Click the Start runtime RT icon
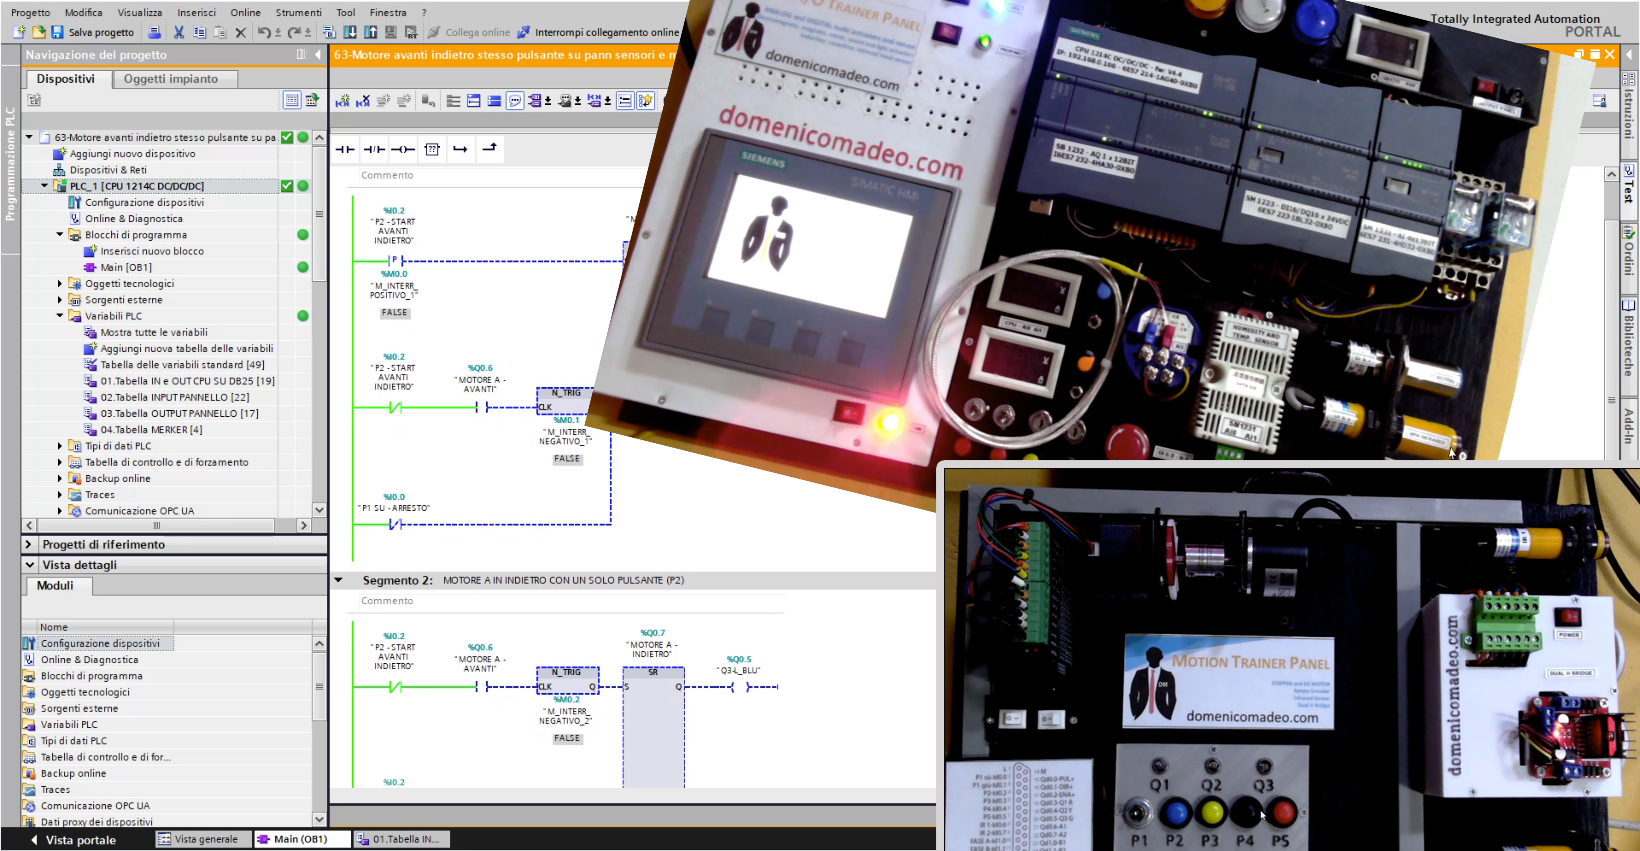 coord(411,32)
